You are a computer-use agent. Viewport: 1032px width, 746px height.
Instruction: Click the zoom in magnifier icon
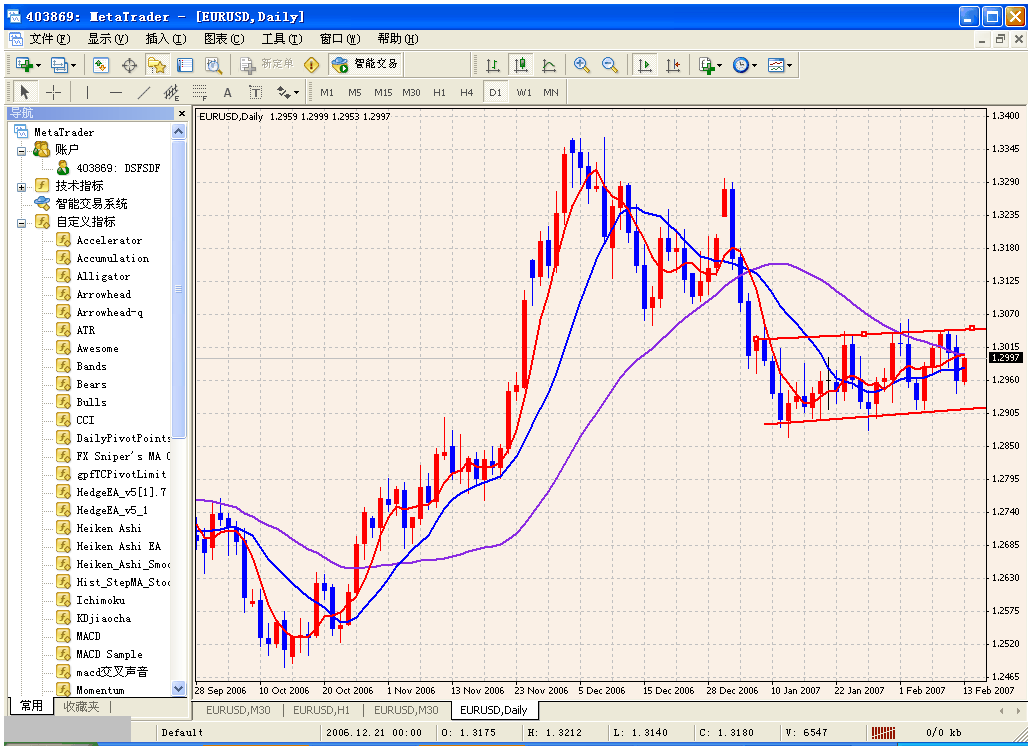(582, 65)
